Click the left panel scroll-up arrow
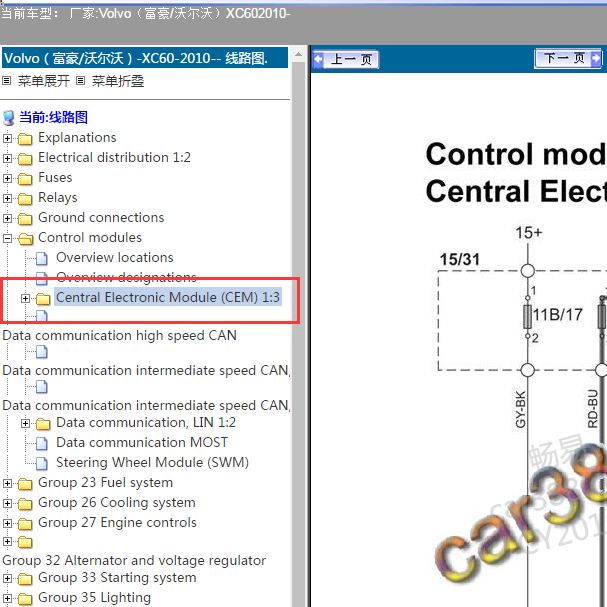This screenshot has width=607, height=607. coord(298,54)
